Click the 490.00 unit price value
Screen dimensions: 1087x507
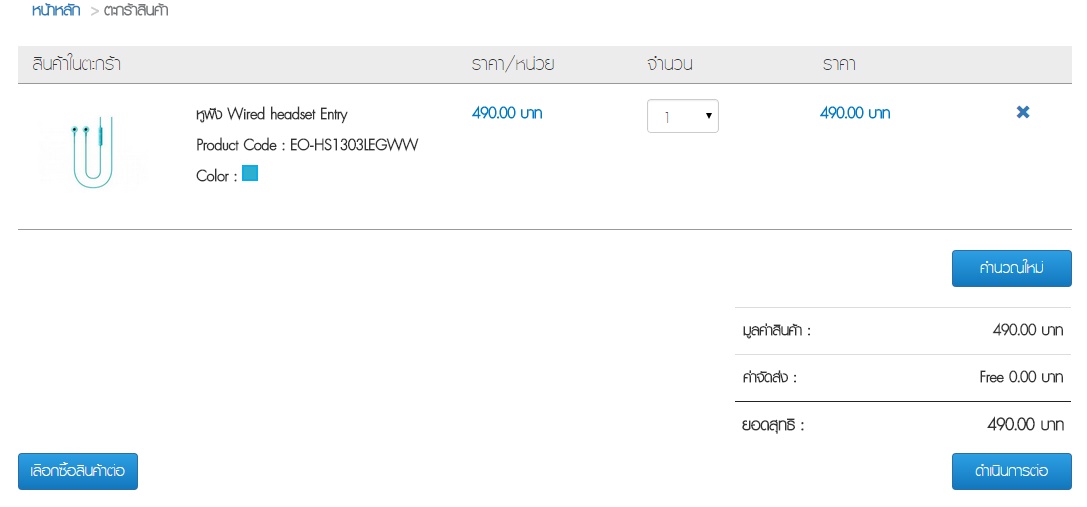coord(507,113)
